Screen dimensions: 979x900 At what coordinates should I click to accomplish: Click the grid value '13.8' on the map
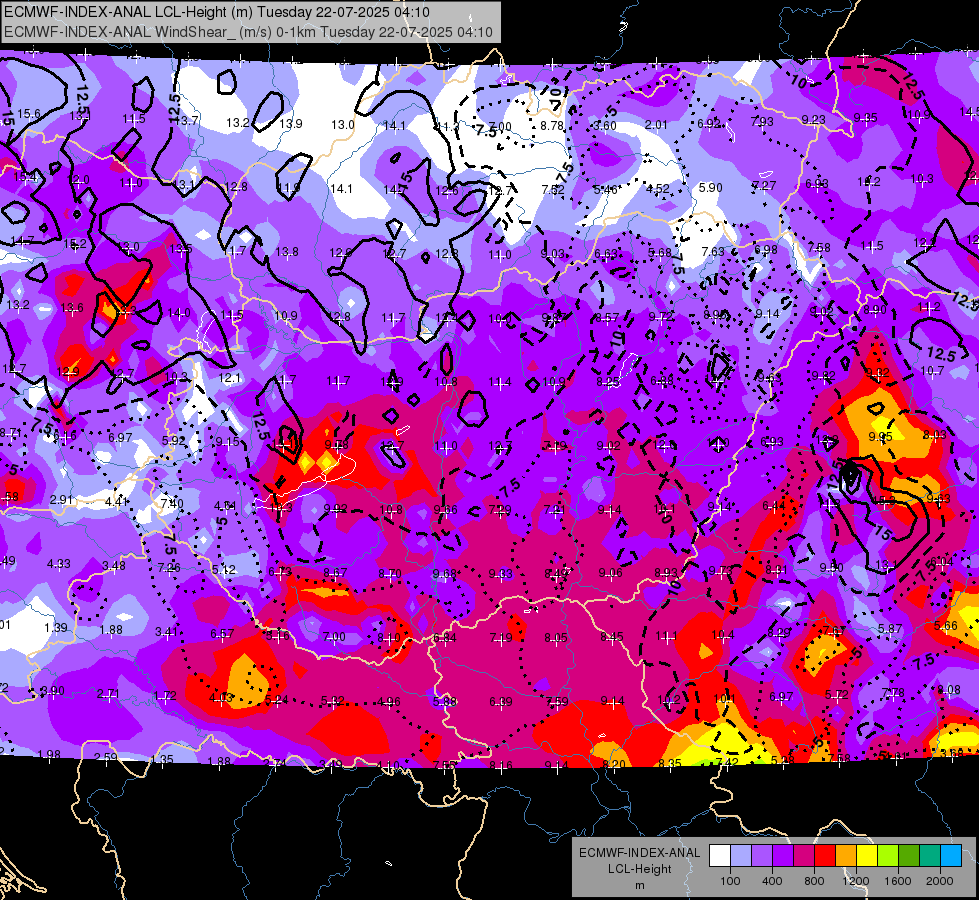pos(287,252)
